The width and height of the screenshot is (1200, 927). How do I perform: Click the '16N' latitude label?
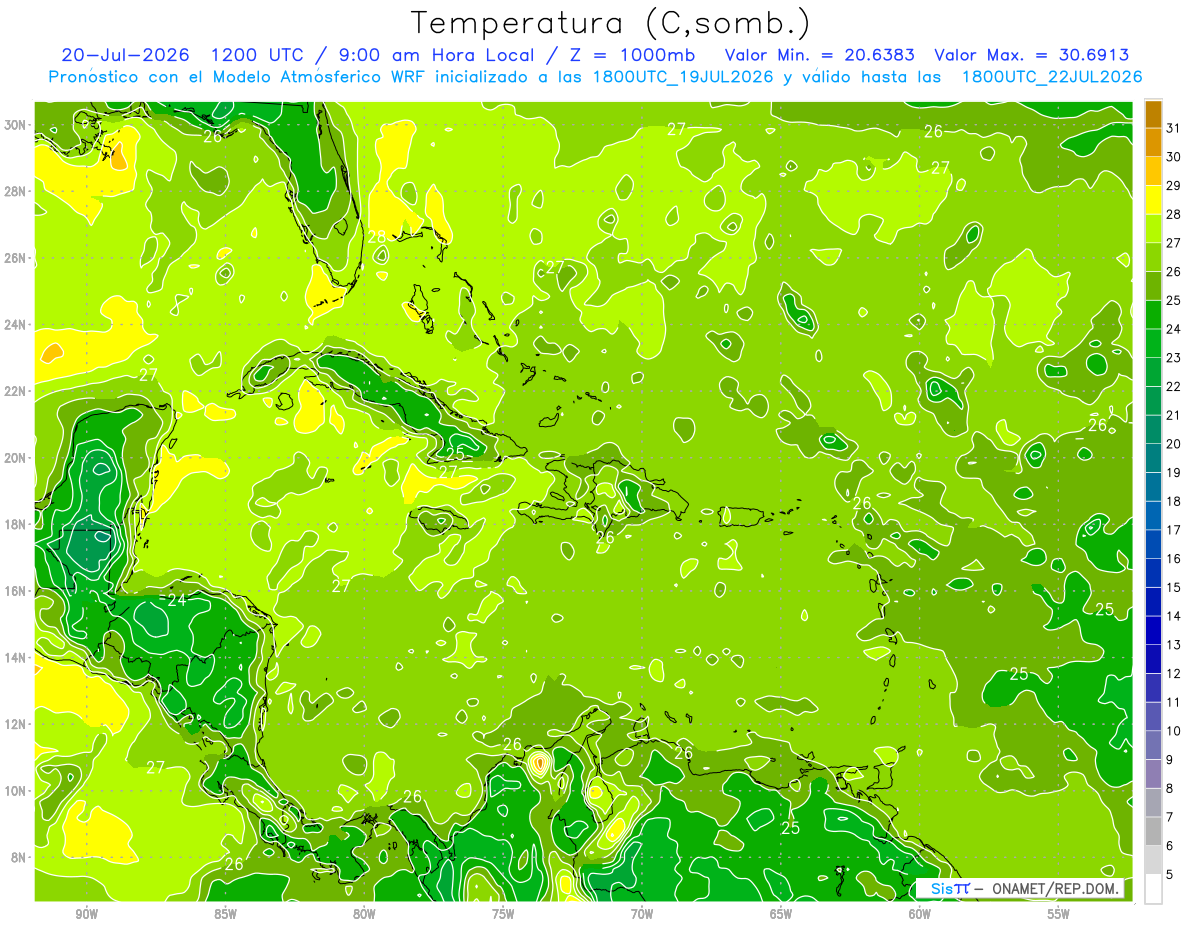16,591
